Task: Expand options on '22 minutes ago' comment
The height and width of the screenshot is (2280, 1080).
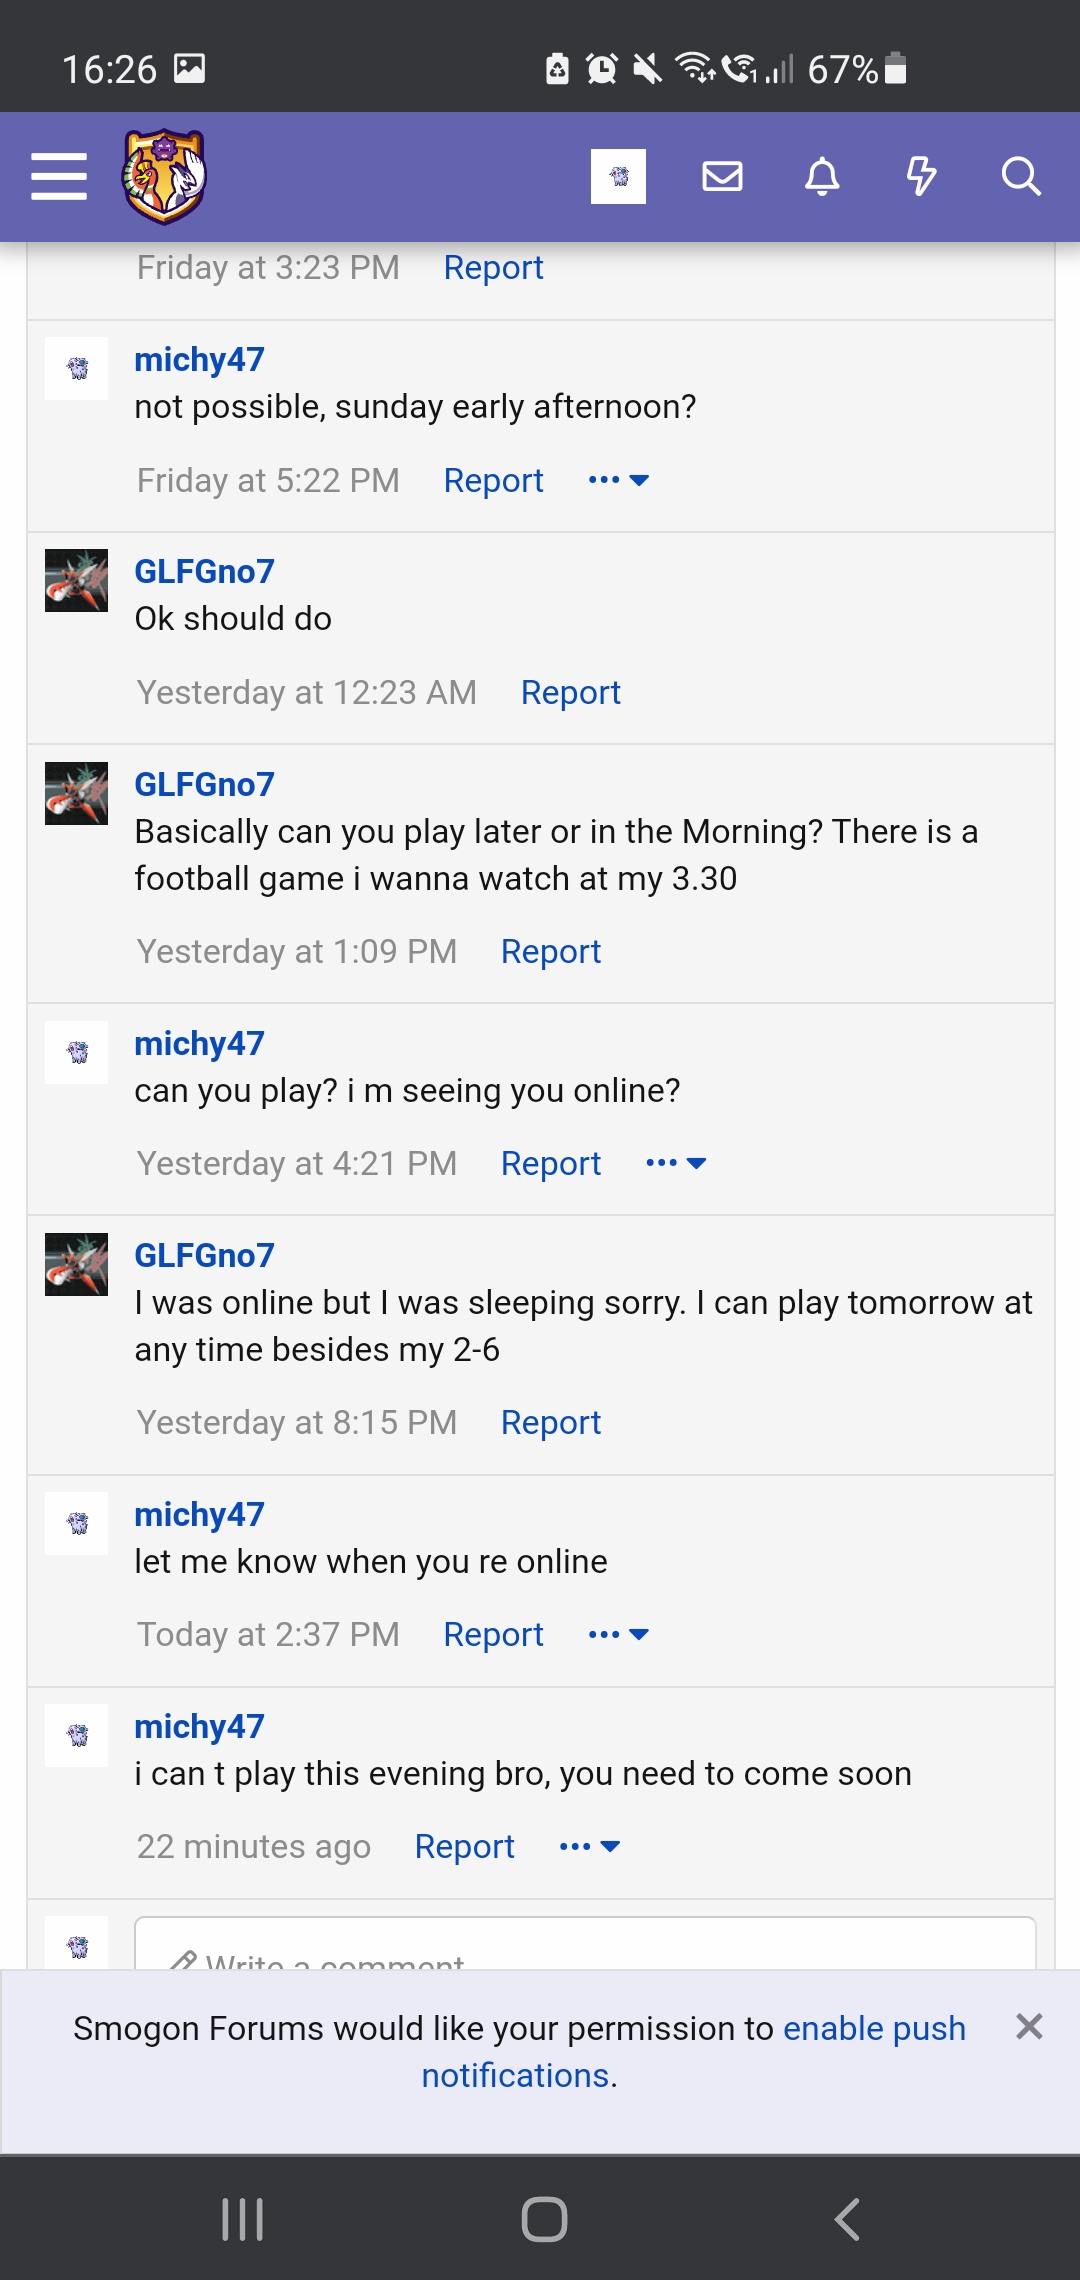Action: click(x=590, y=1847)
